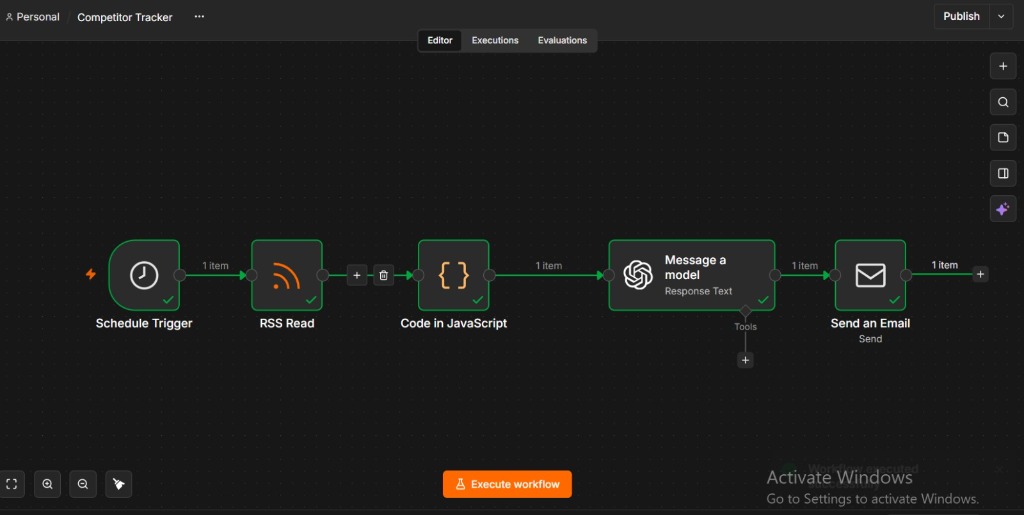
Task: Open the Message a model node
Action: click(692, 275)
